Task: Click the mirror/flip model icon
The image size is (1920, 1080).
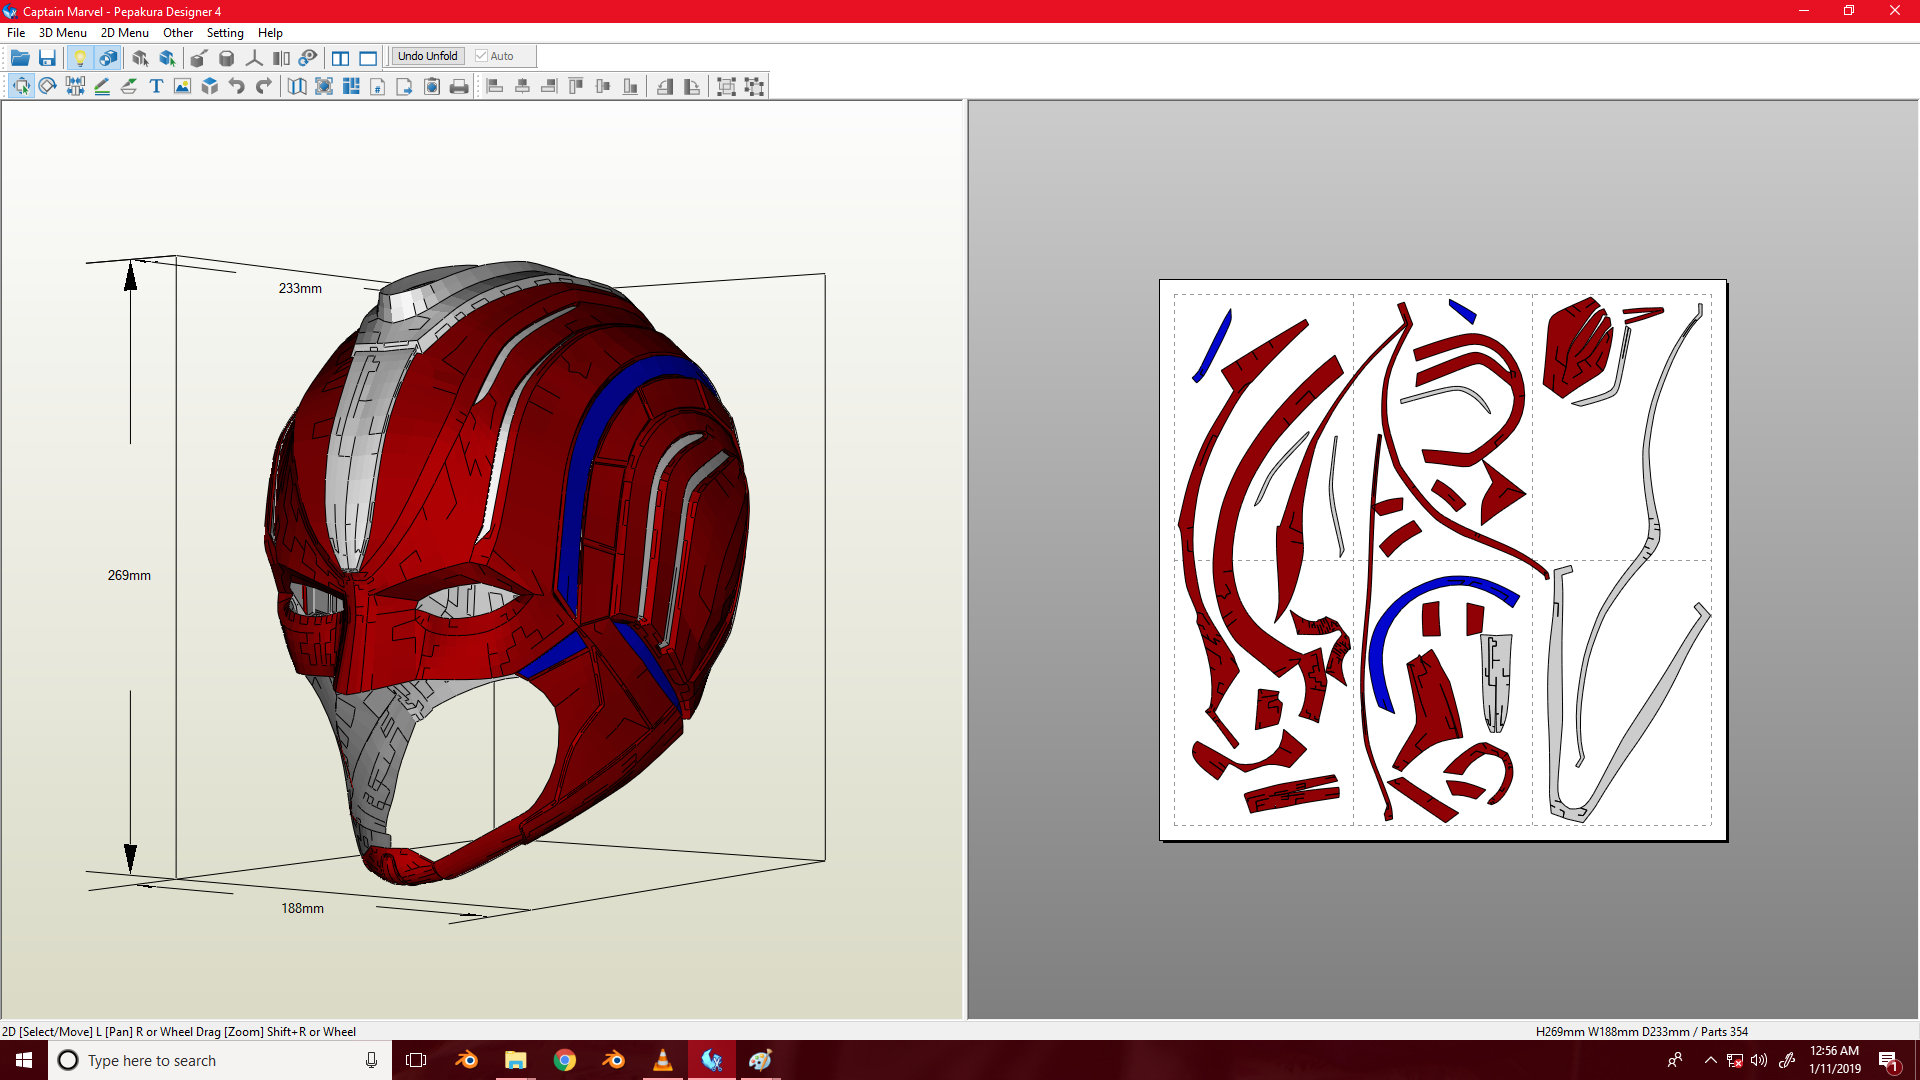Action: click(281, 57)
